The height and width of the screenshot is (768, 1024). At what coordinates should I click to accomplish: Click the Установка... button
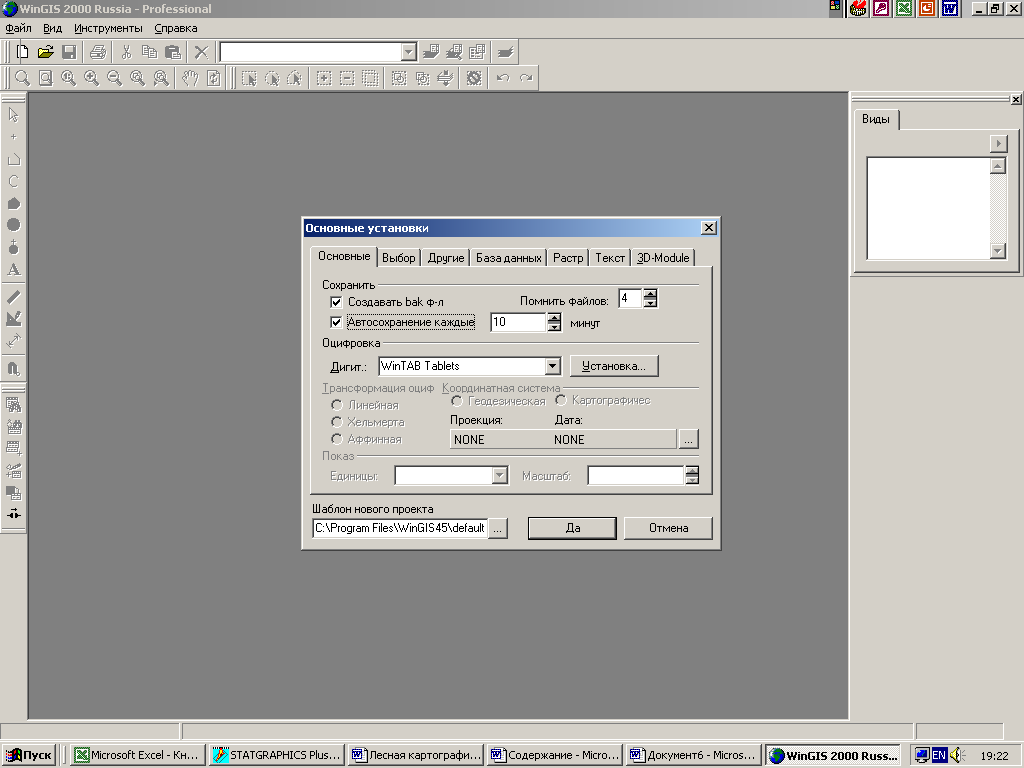[614, 366]
